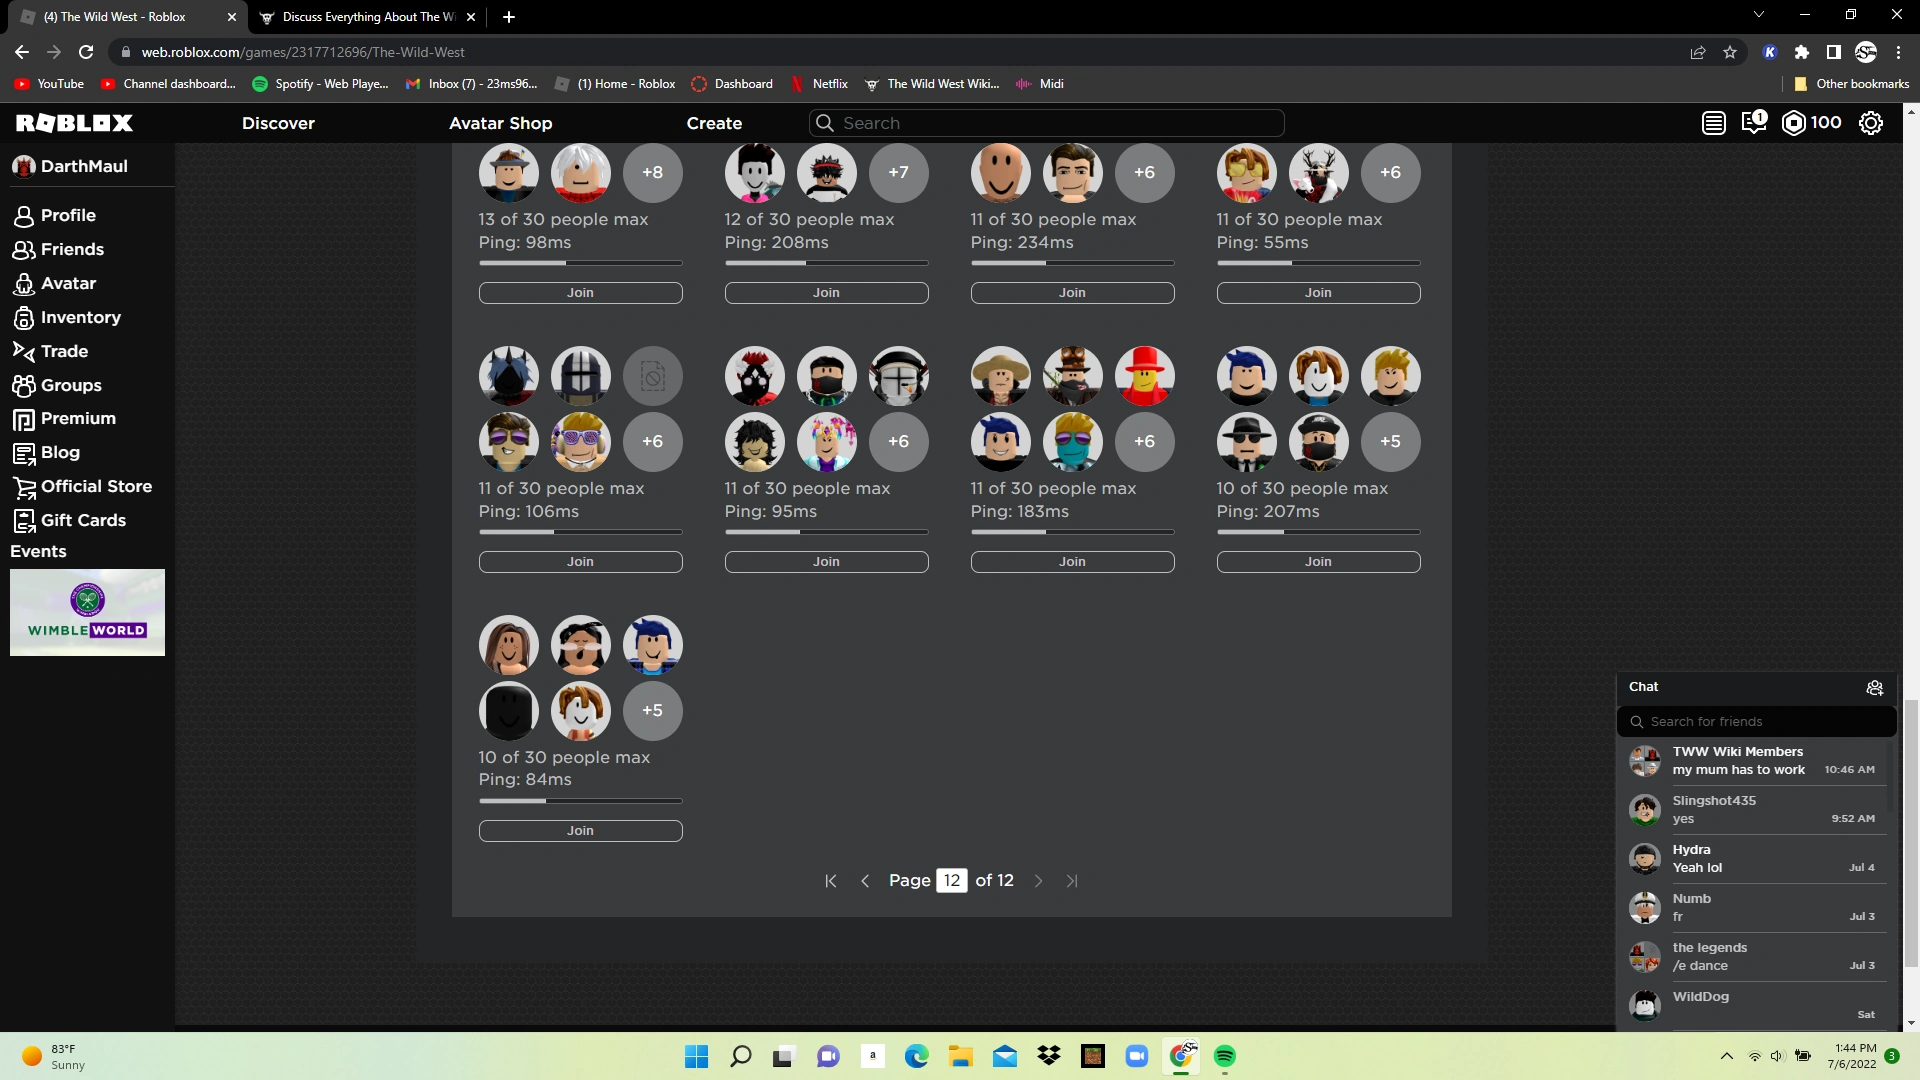Show hidden system tray icons chevron

(x=1726, y=1056)
